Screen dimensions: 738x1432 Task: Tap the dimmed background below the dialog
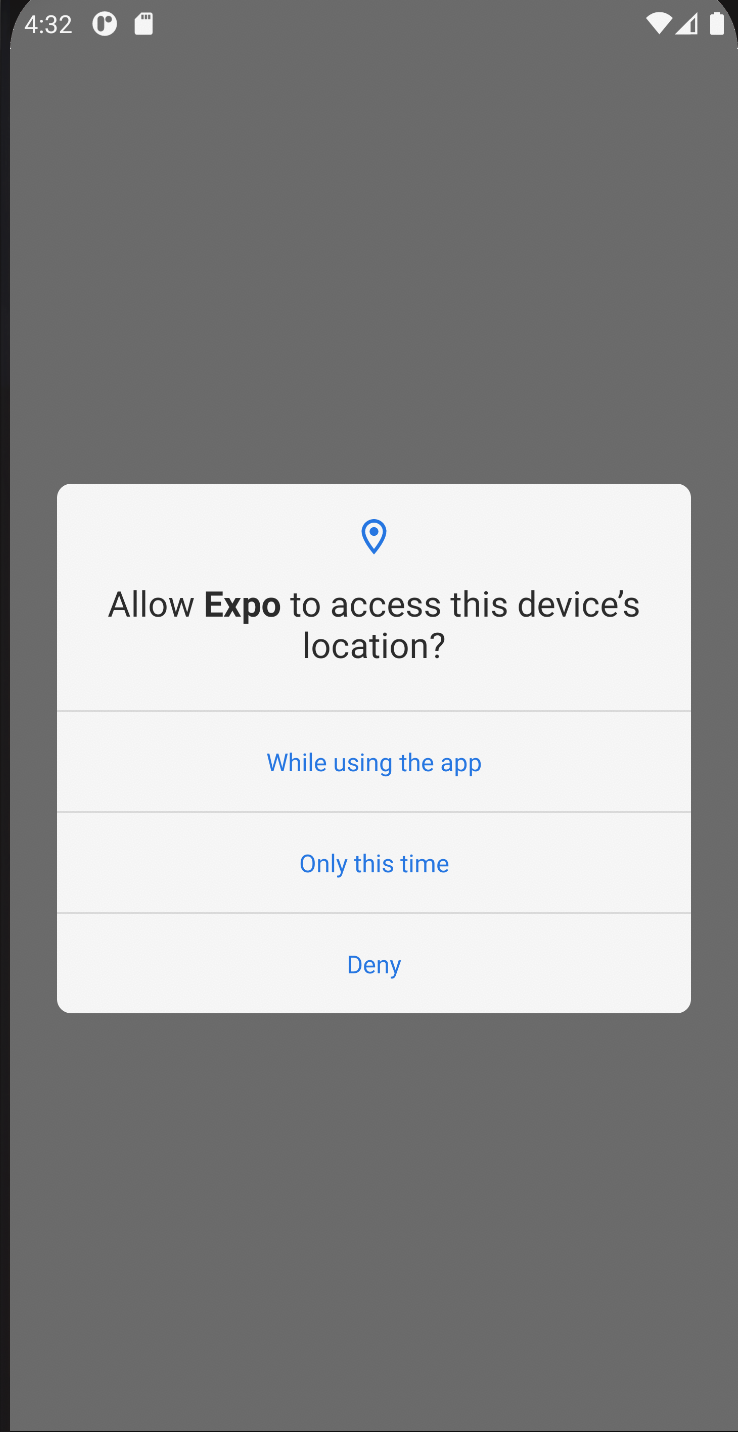374,1220
